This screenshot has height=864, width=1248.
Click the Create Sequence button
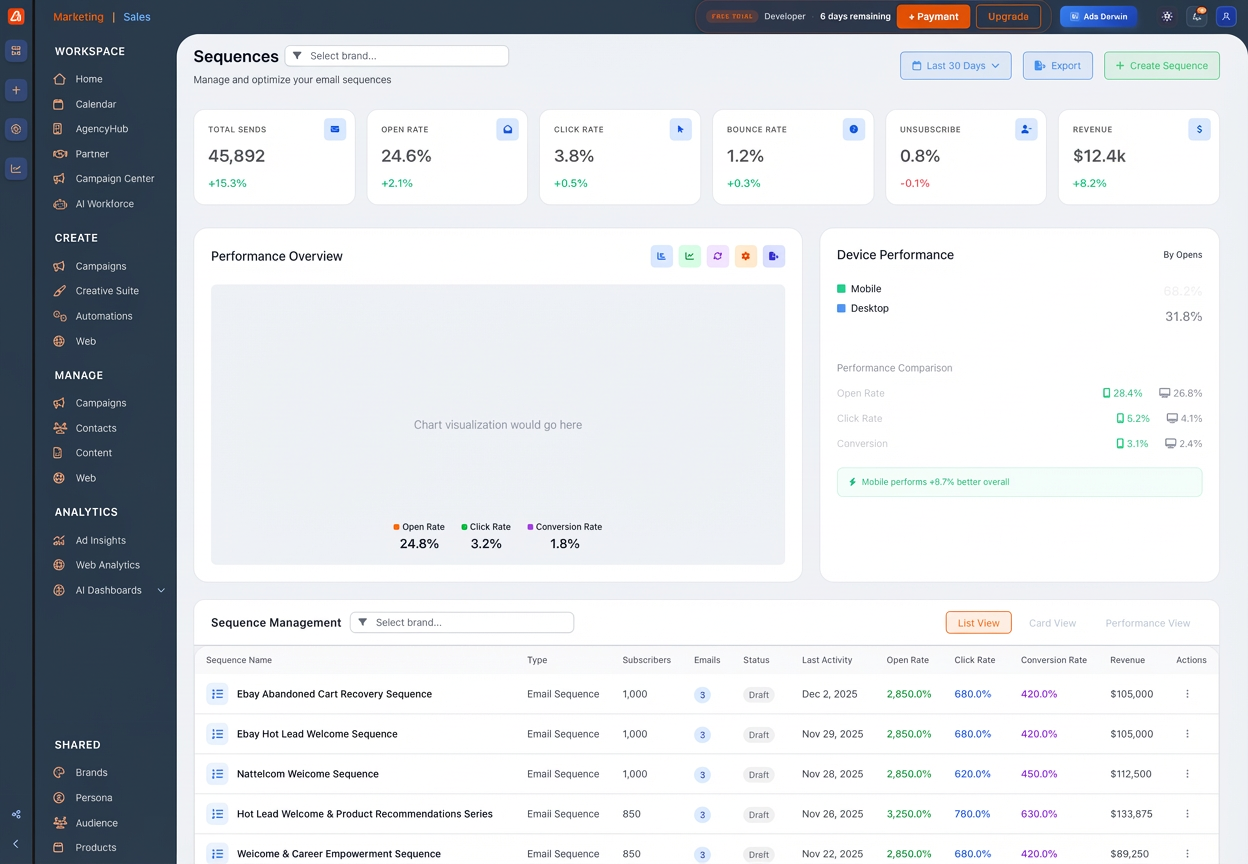[x=1161, y=66]
